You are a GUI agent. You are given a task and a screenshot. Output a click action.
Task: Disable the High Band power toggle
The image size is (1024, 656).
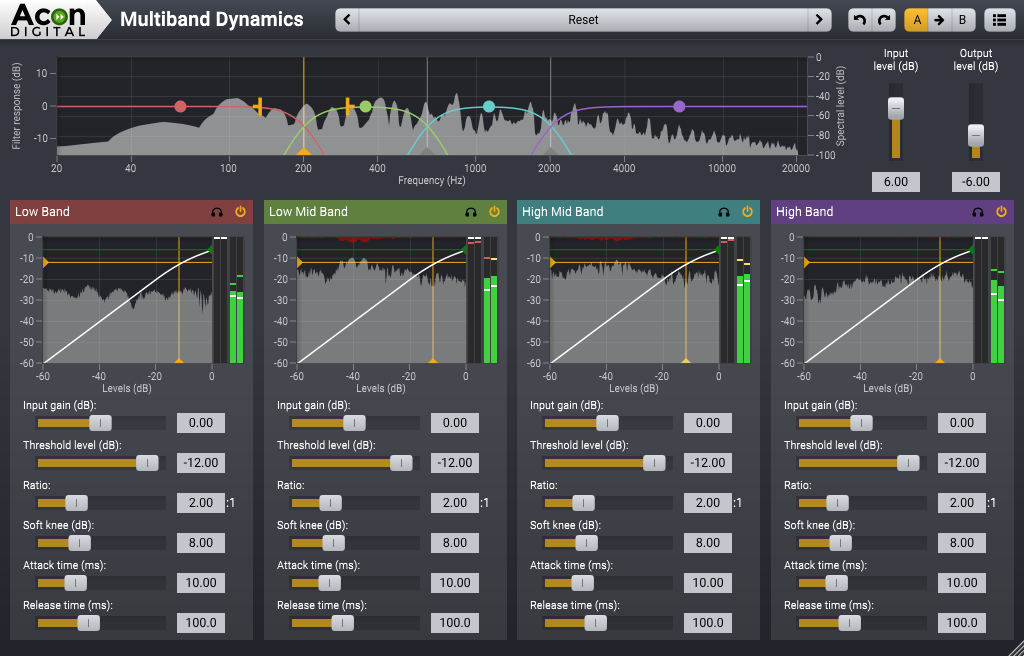(1000, 212)
